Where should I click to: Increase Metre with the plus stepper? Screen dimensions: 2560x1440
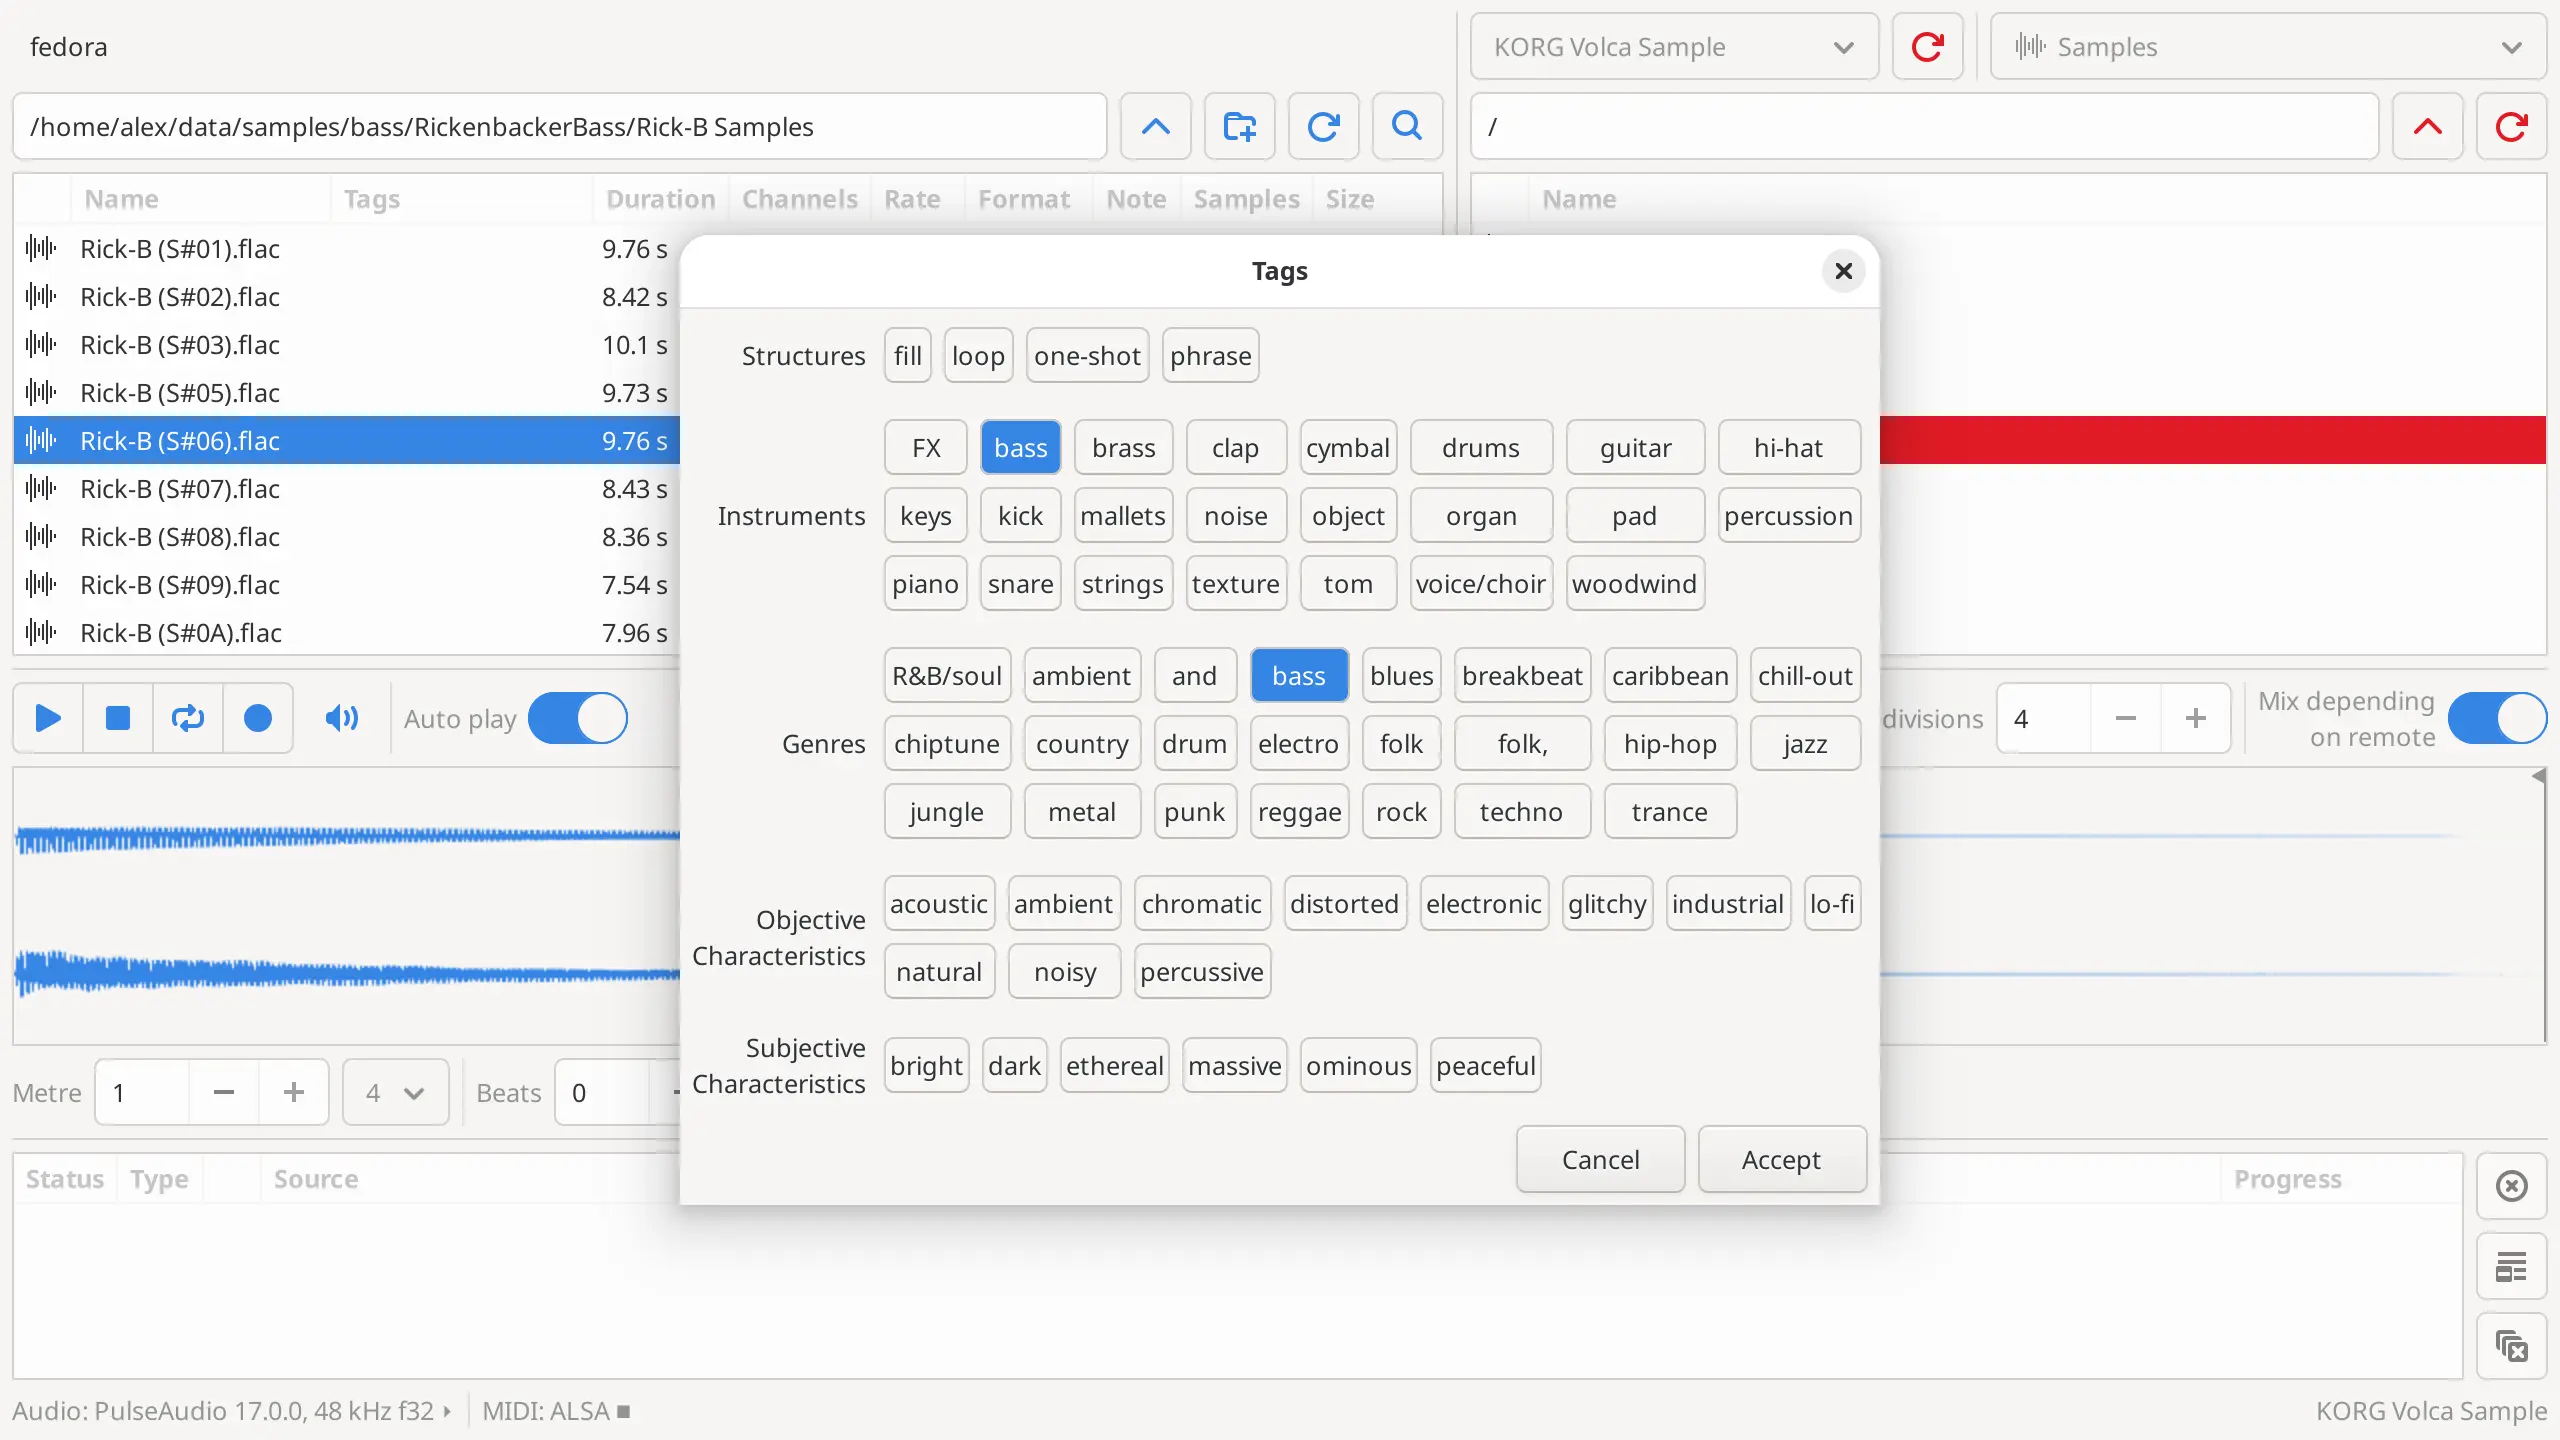click(x=292, y=1092)
